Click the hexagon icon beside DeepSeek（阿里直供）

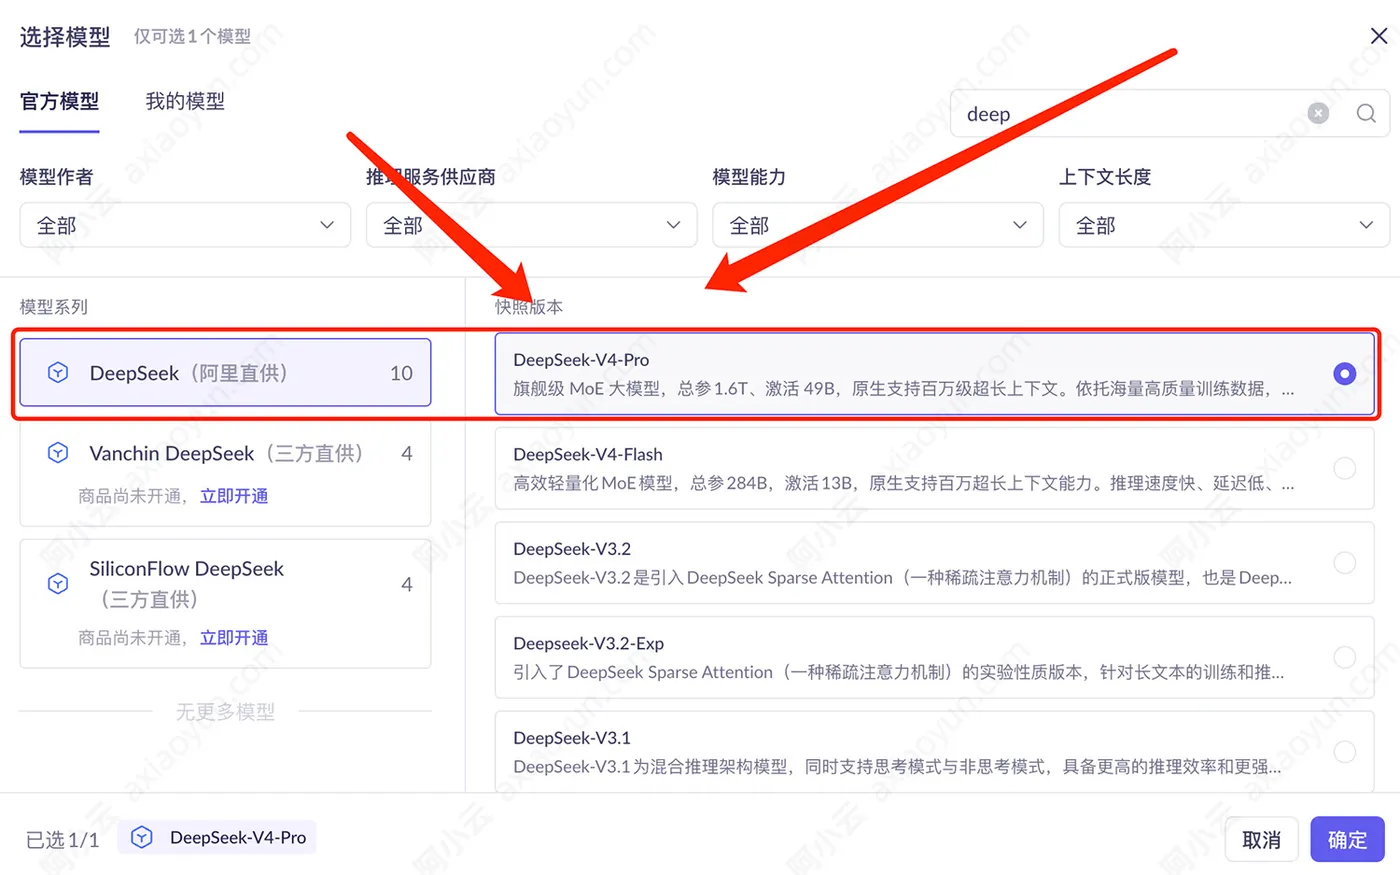coord(58,373)
